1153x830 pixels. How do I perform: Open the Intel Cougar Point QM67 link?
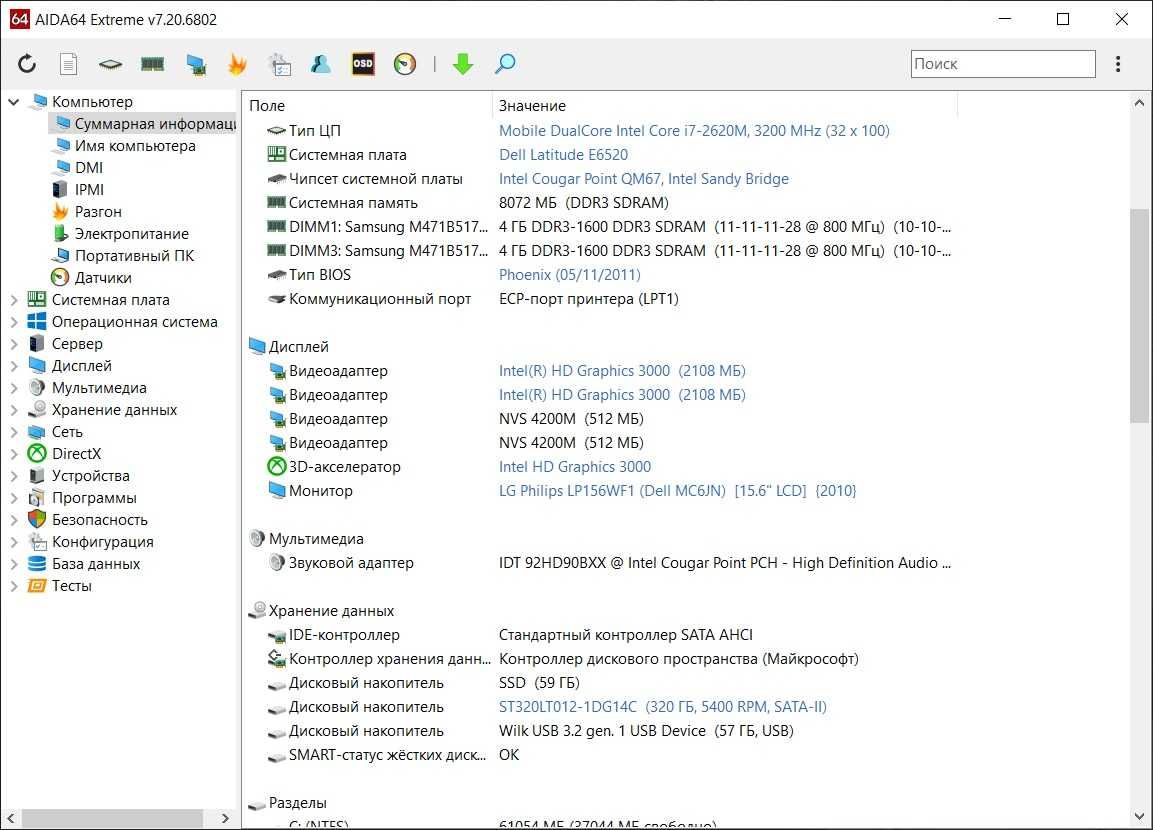click(x=643, y=179)
